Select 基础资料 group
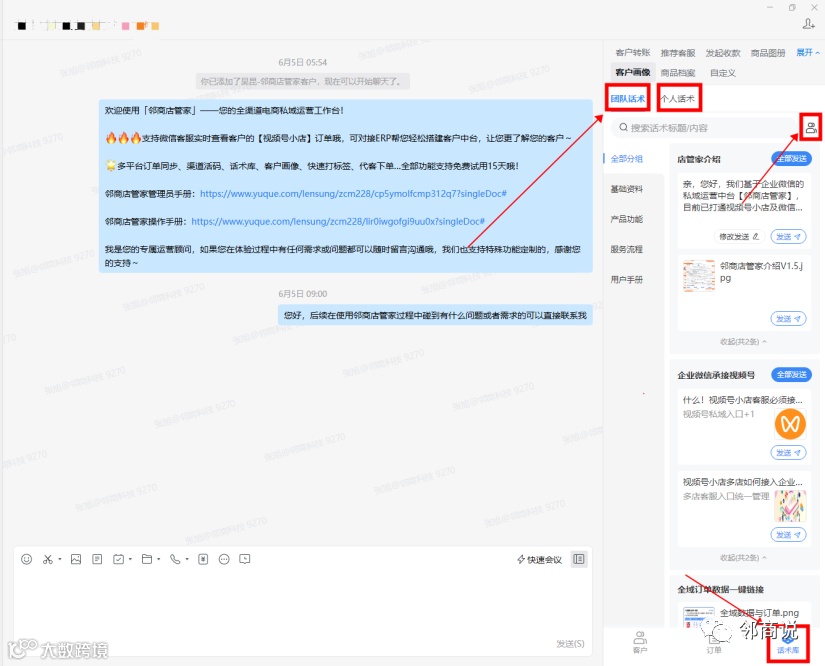Screen dimensions: 825x666 tap(626, 189)
